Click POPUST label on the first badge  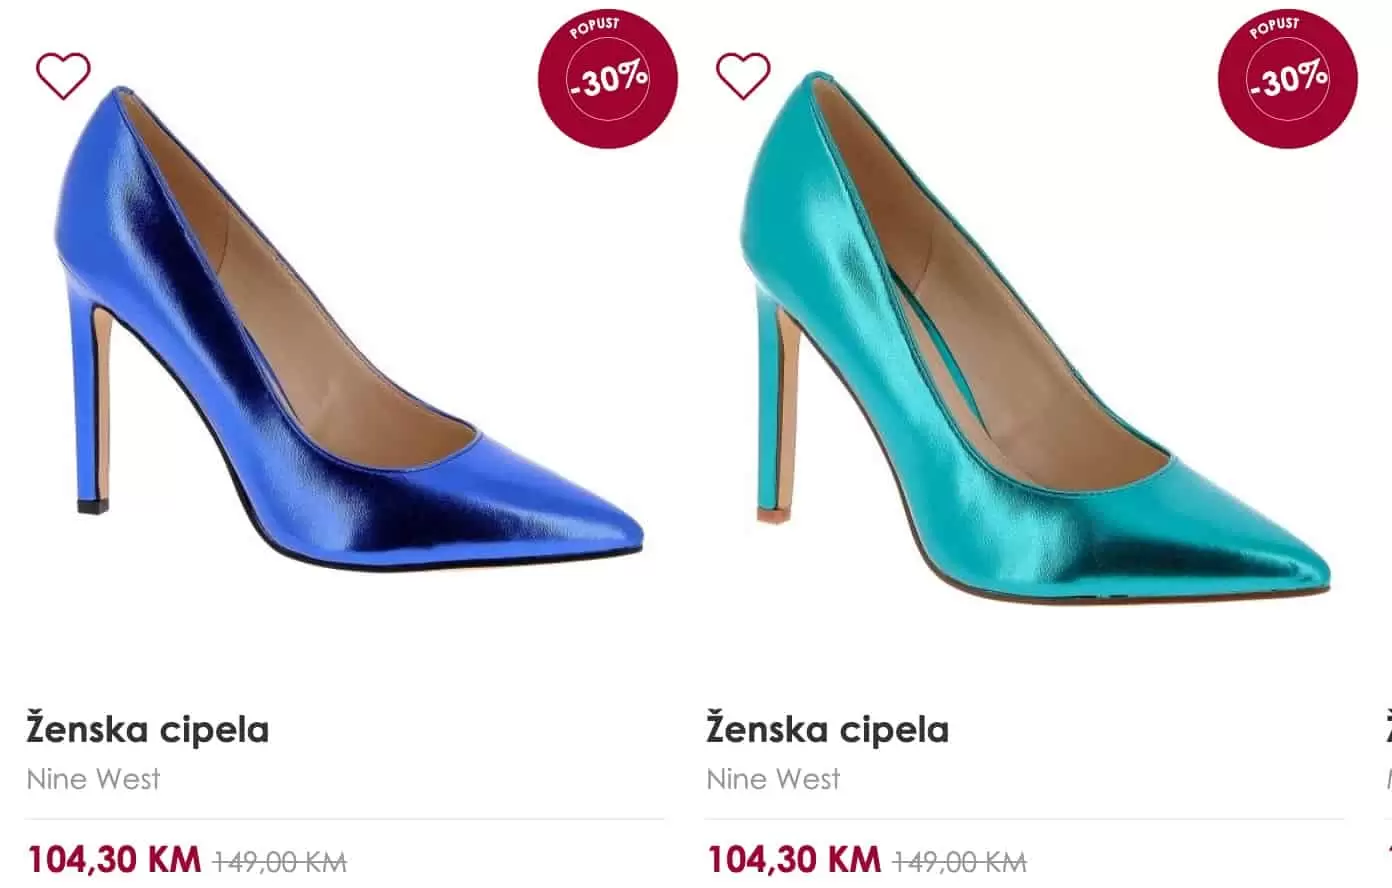(595, 27)
